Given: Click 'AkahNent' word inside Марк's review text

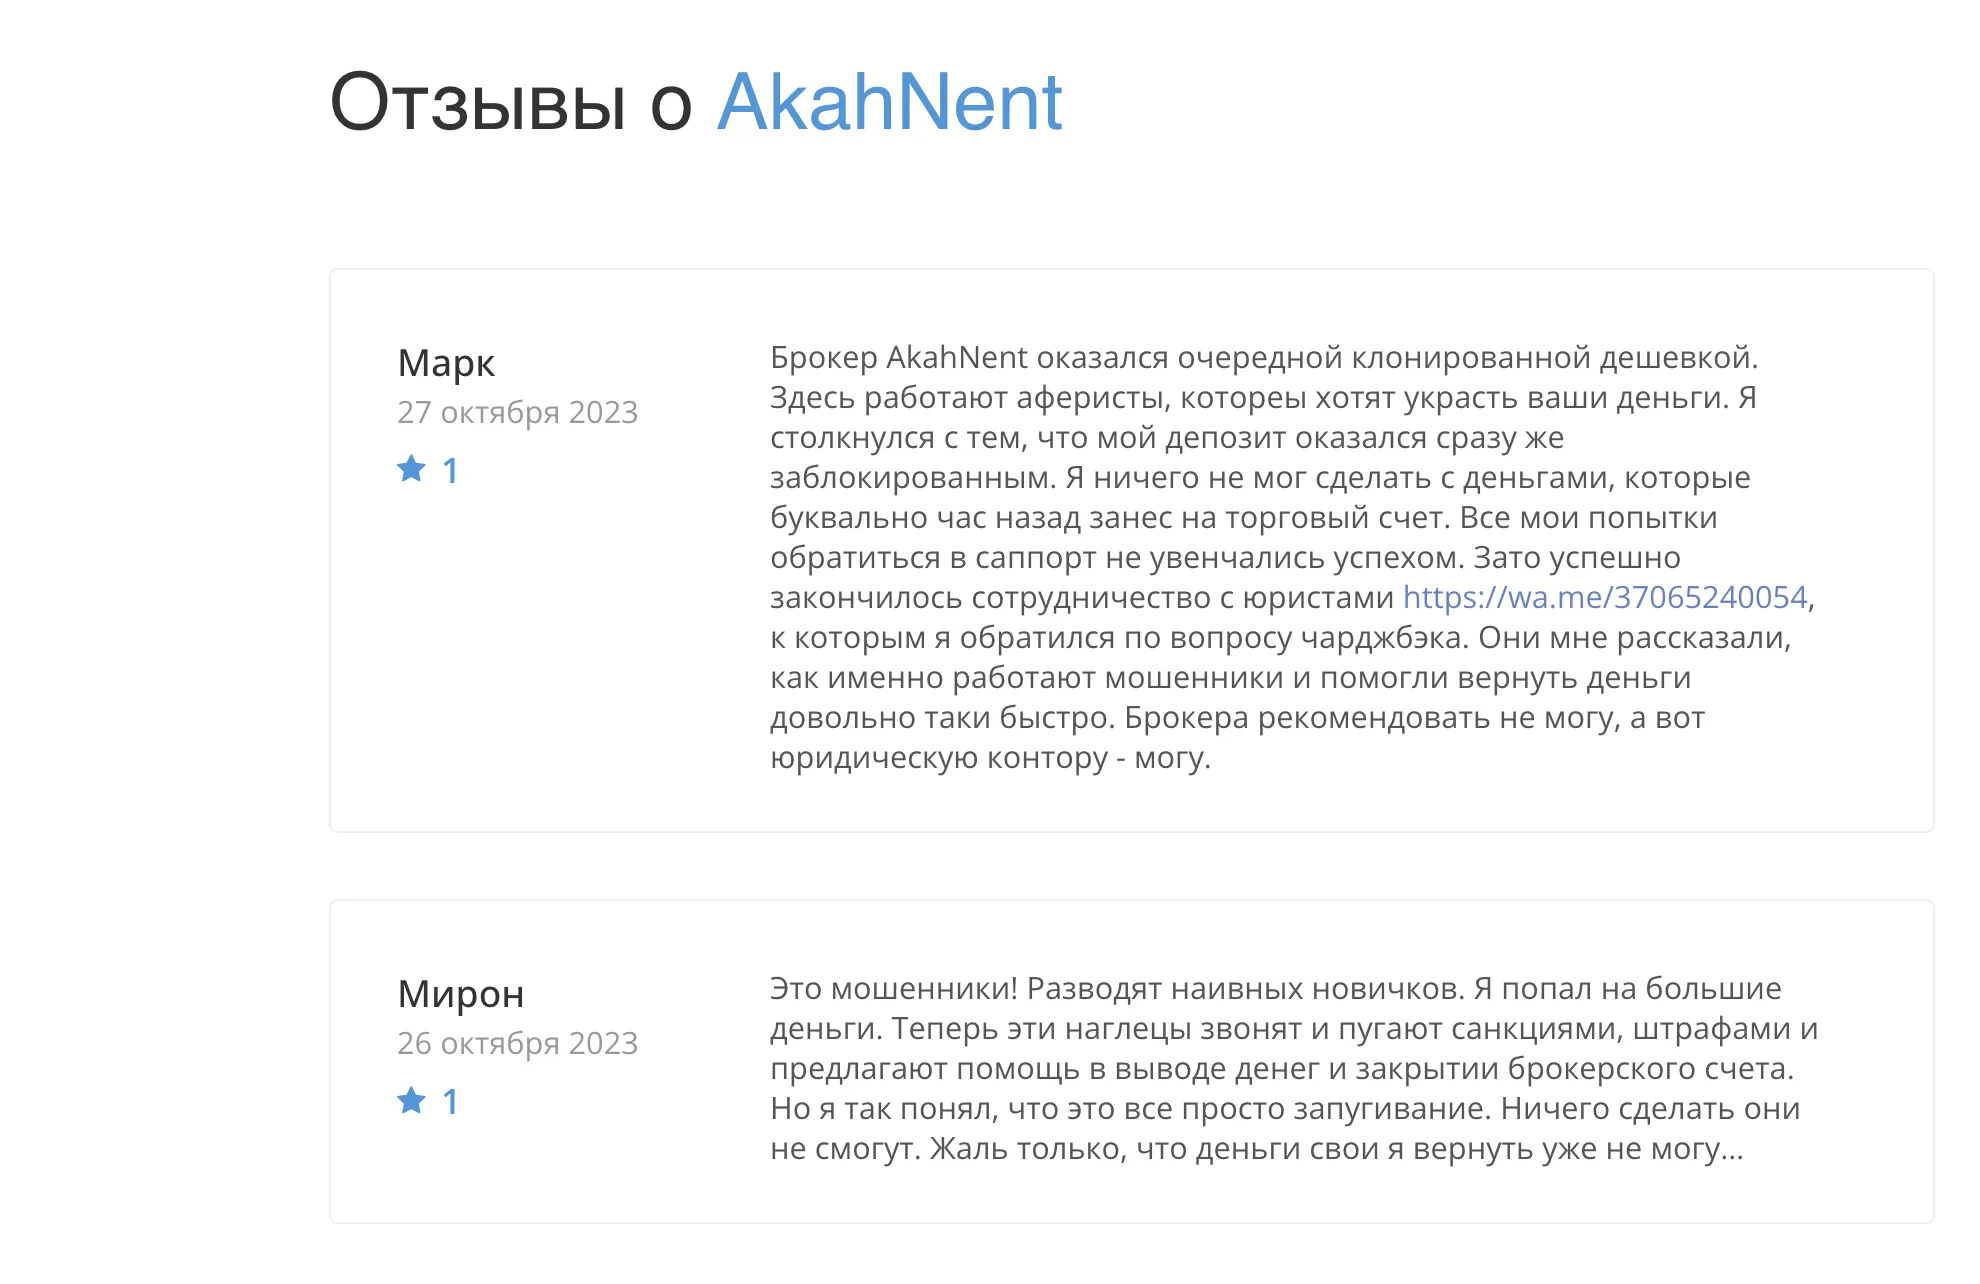Looking at the screenshot, I should [x=957, y=357].
